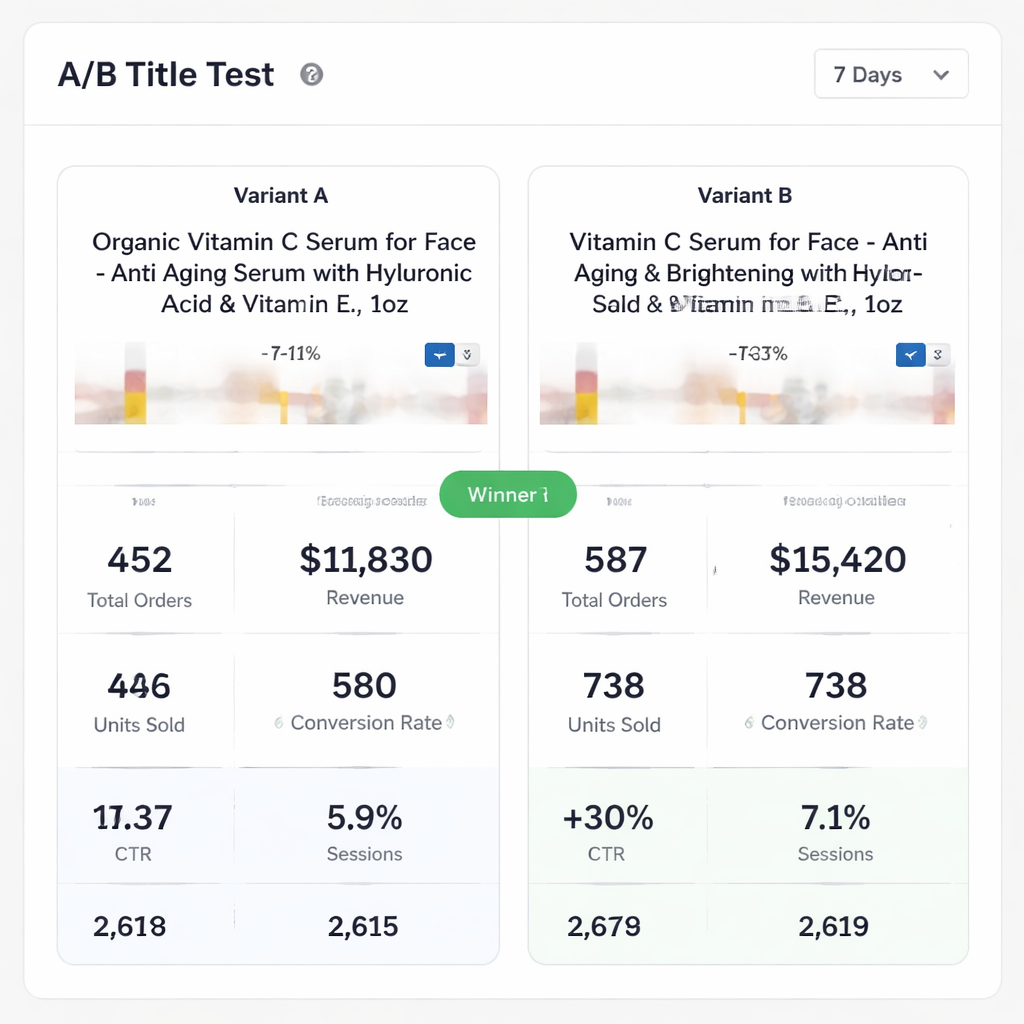
Task: Open the 7 Days time range dropdown
Action: [x=890, y=74]
